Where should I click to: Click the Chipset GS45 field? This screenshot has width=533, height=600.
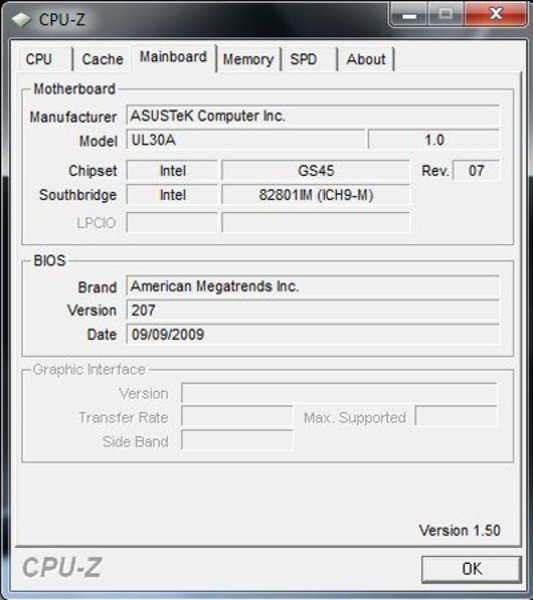point(316,171)
